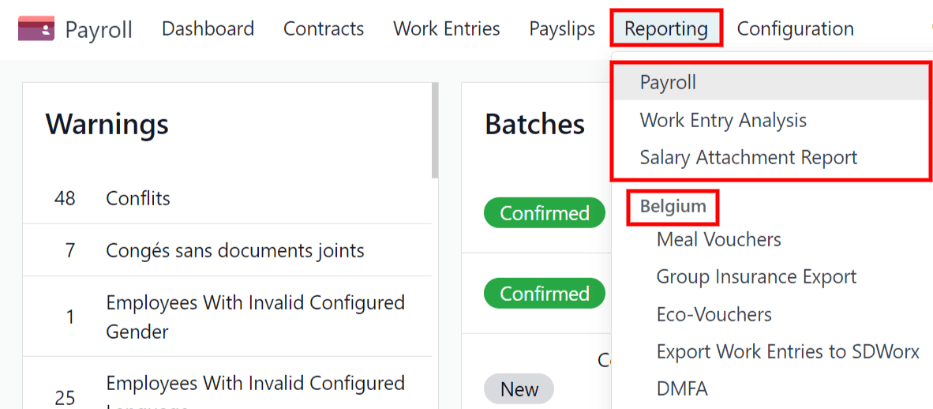Open Congés sans documents joints warning

coord(234,250)
